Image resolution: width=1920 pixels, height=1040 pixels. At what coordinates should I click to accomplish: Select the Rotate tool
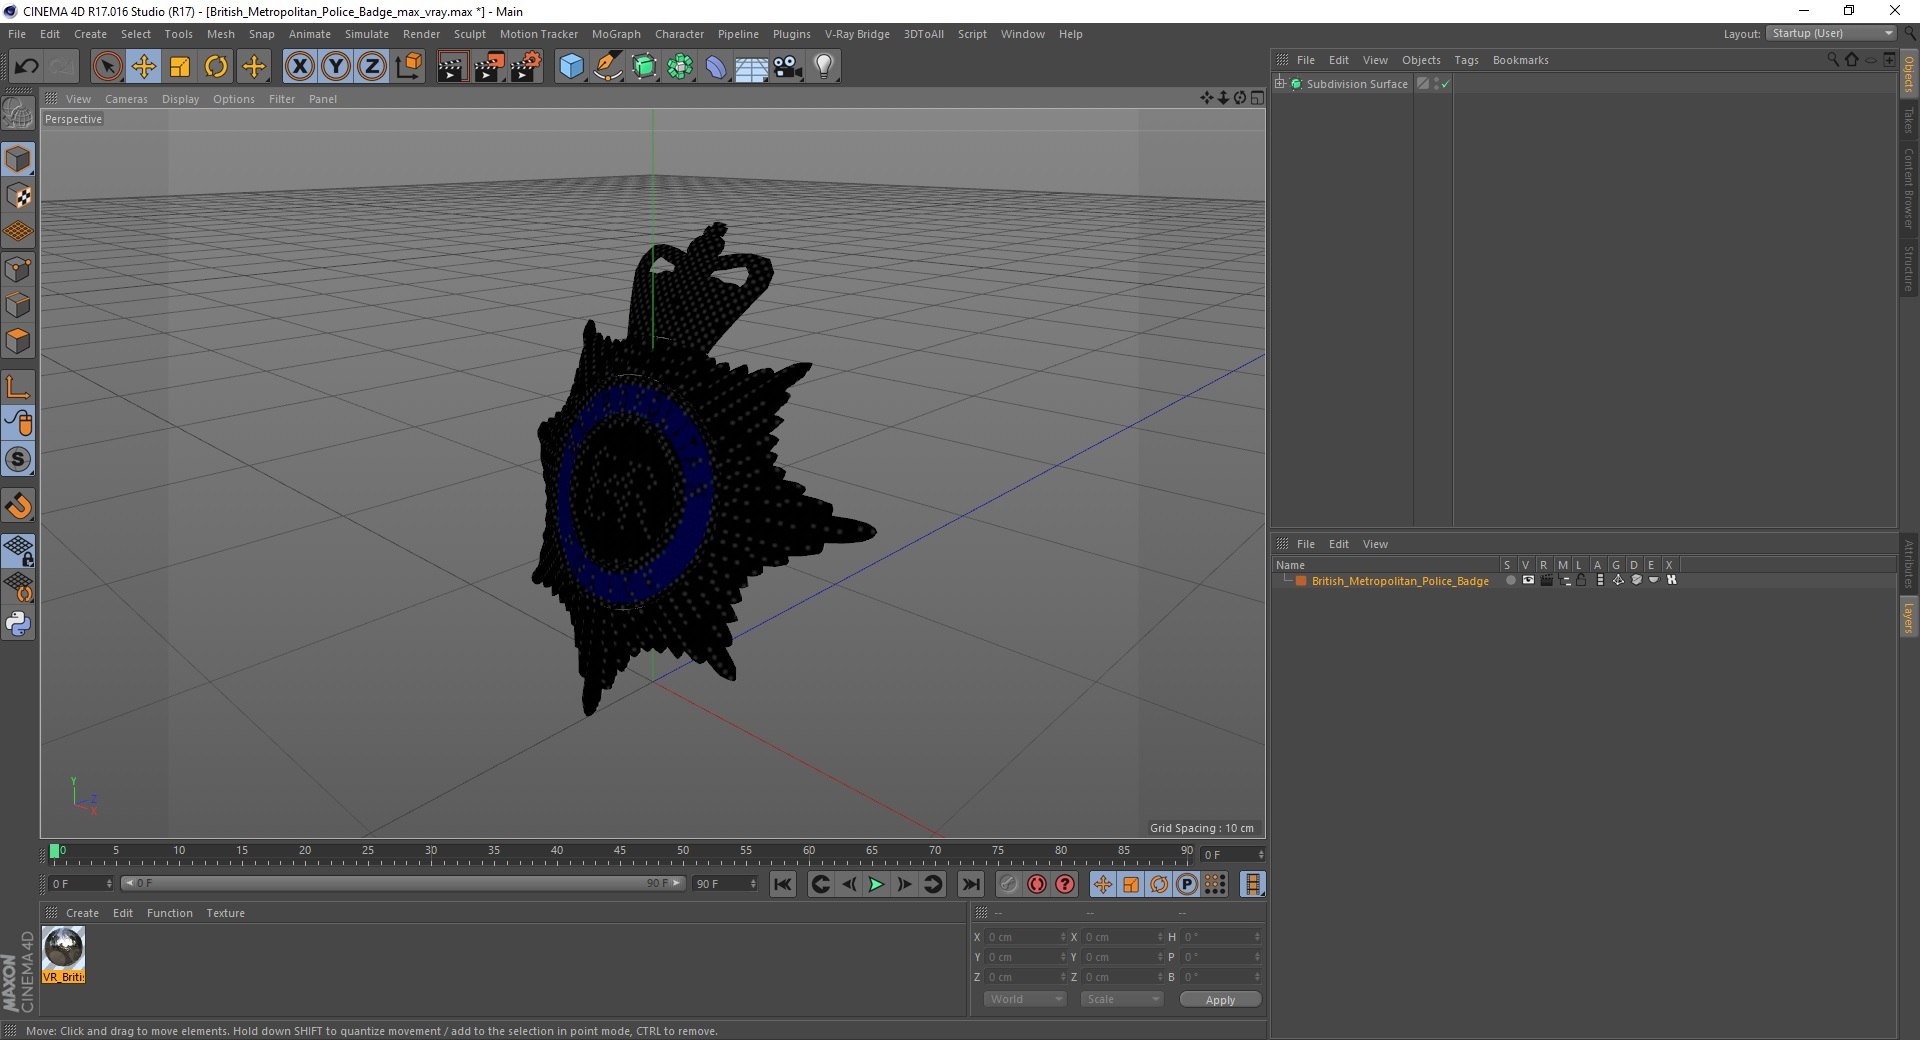pyautogui.click(x=216, y=67)
